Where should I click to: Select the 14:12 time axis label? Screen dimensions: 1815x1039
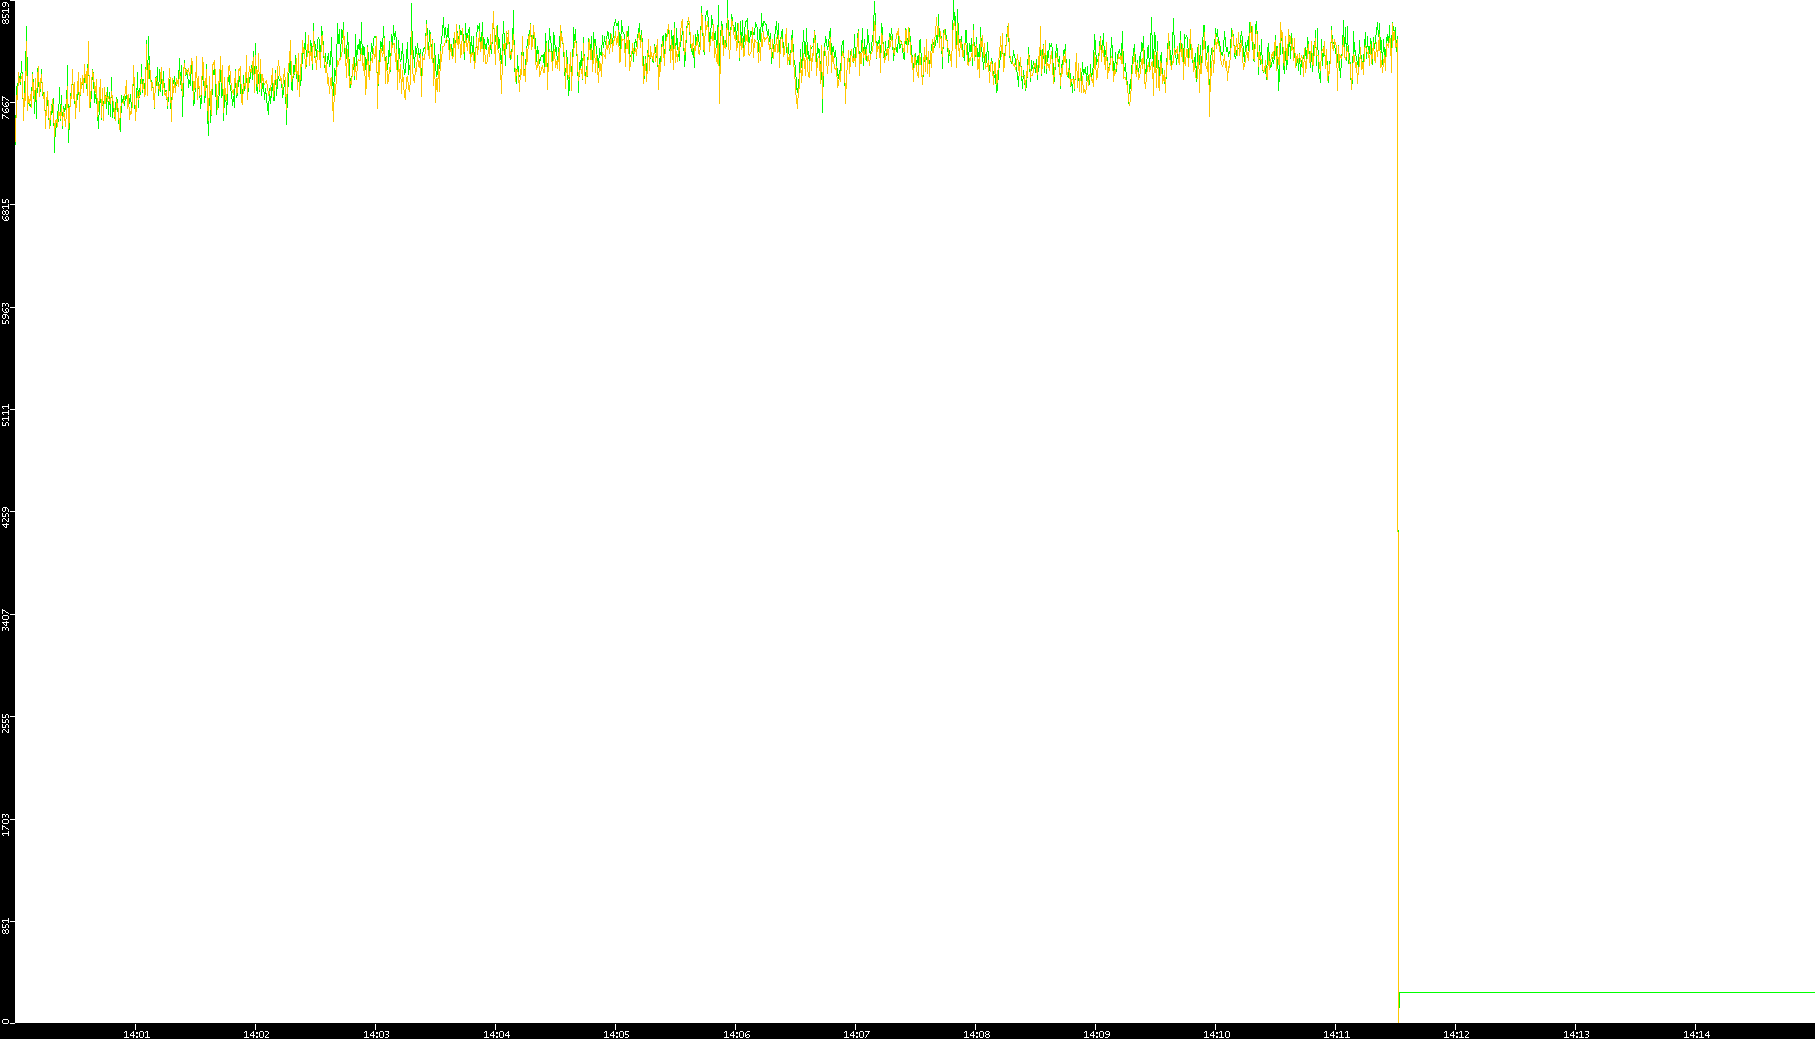click(x=1456, y=1034)
